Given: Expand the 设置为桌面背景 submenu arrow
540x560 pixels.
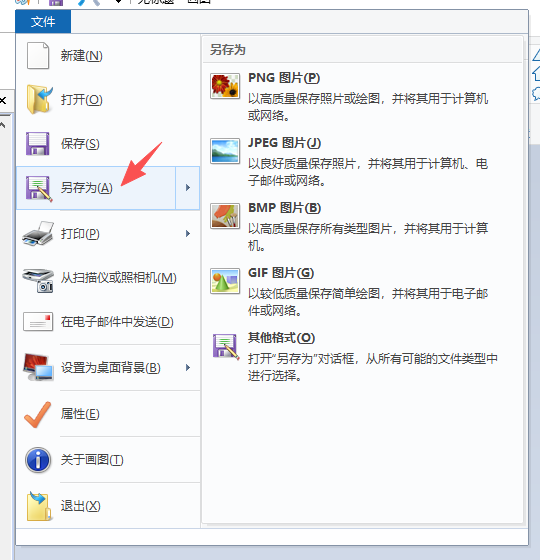Looking at the screenshot, I should [188, 368].
